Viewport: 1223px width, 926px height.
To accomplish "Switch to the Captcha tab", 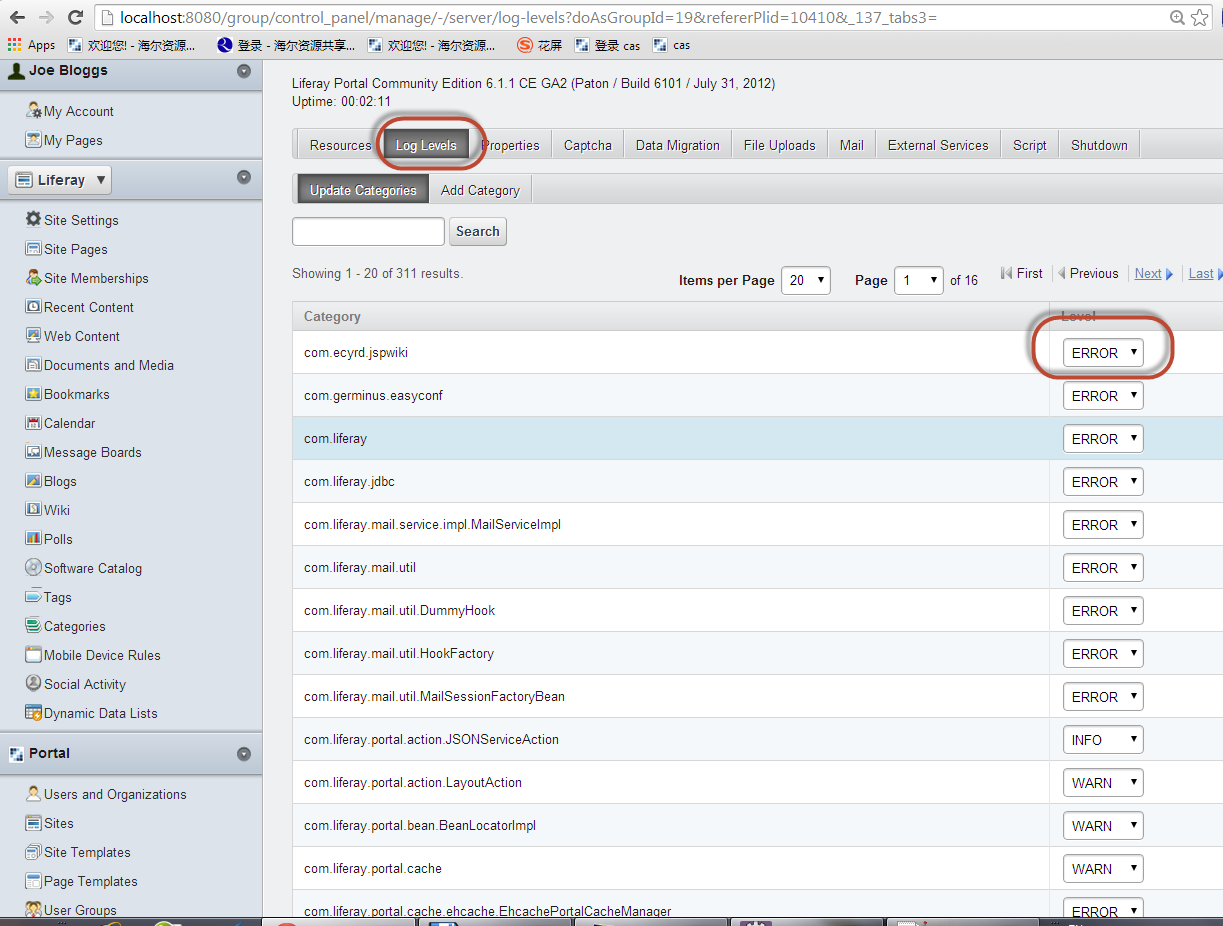I will 588,145.
